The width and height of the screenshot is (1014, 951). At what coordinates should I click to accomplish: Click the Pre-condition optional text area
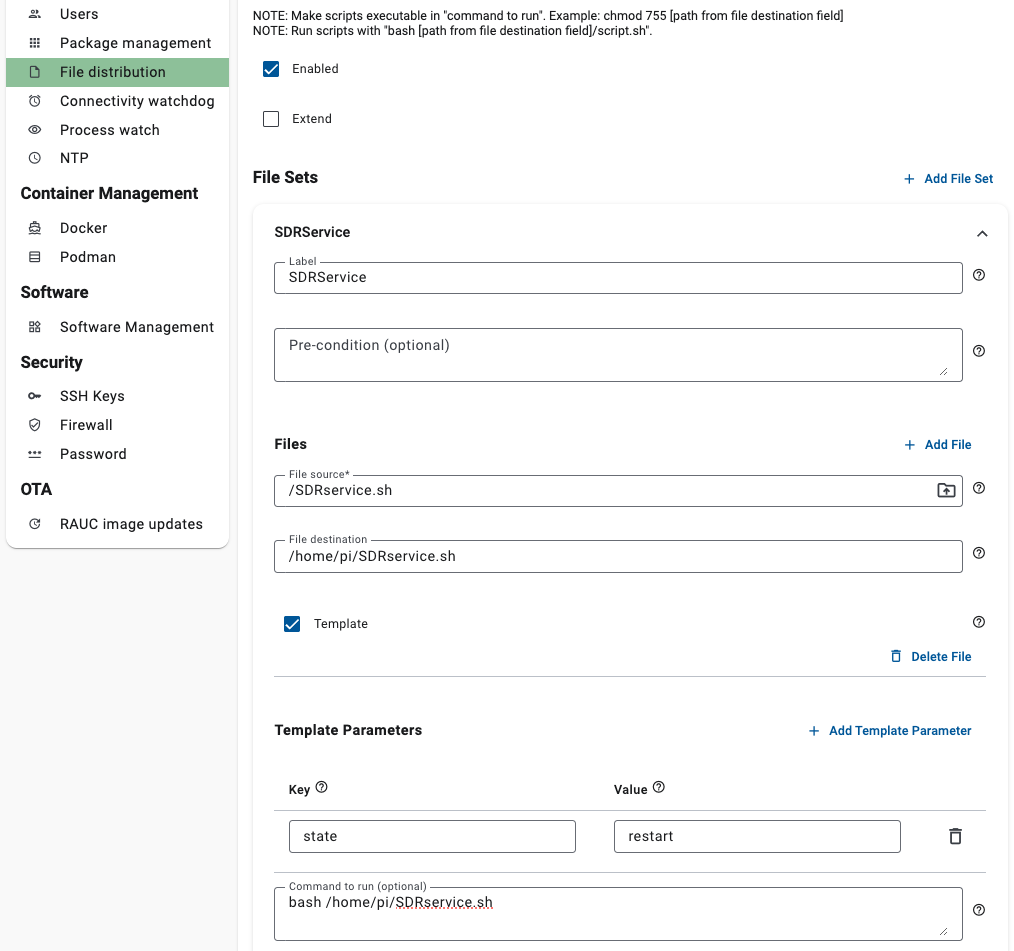[618, 354]
